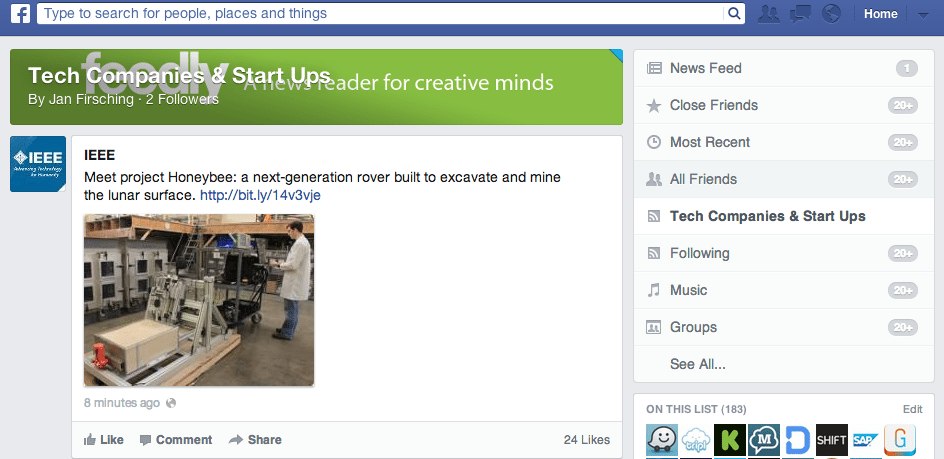Viewport: 944px width, 459px height.
Task: Click the Music note icon
Action: [654, 290]
